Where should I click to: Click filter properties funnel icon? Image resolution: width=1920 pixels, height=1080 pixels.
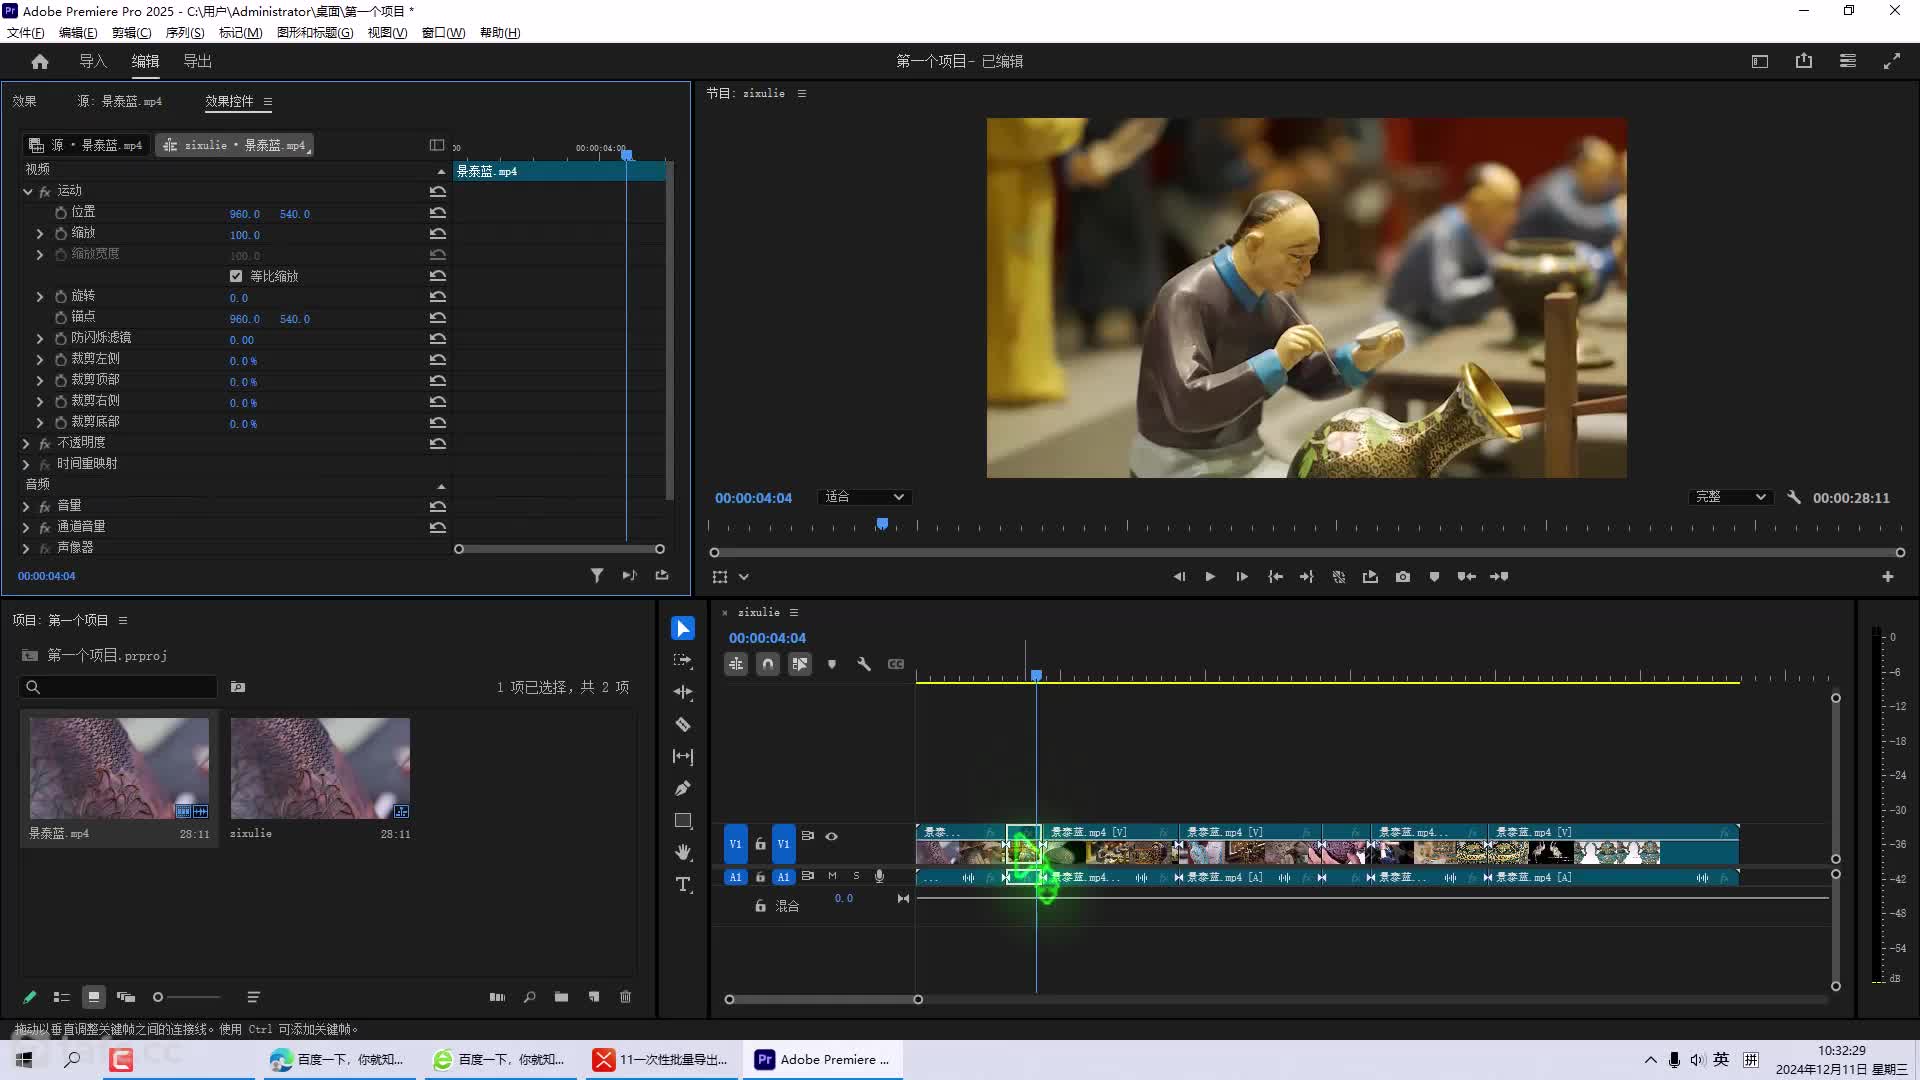coord(597,575)
